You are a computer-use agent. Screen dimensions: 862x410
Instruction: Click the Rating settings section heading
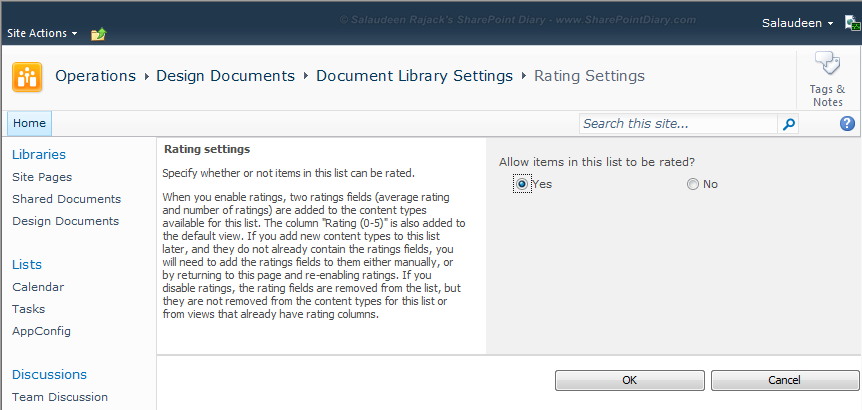(x=207, y=149)
